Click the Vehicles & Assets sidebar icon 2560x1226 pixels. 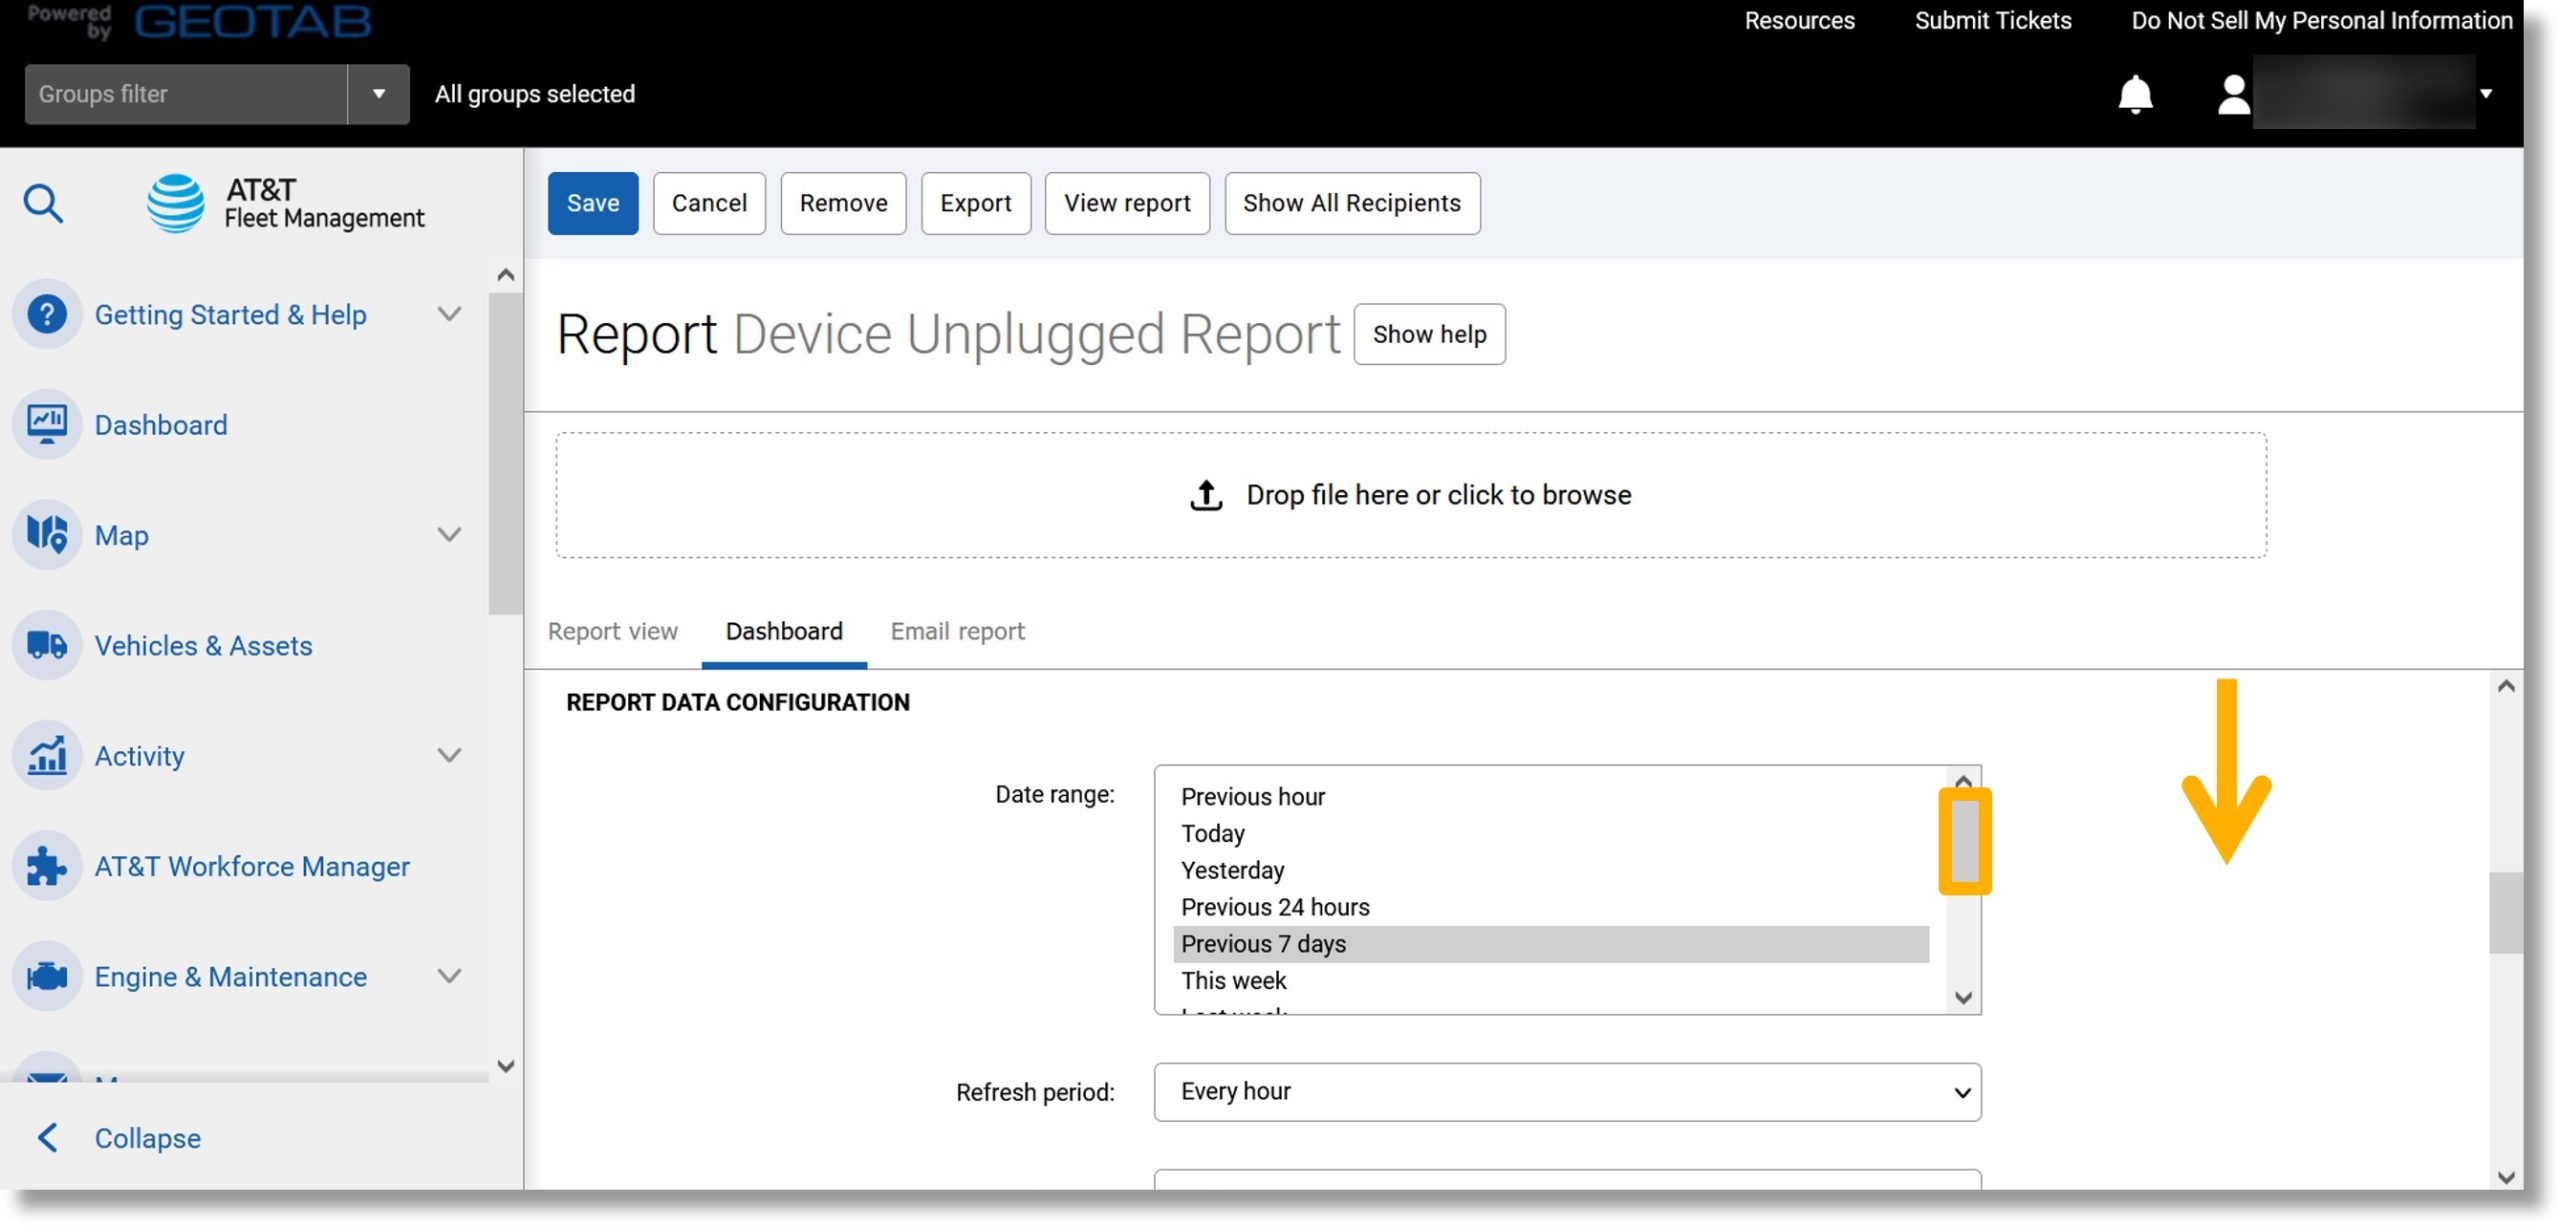coord(47,645)
